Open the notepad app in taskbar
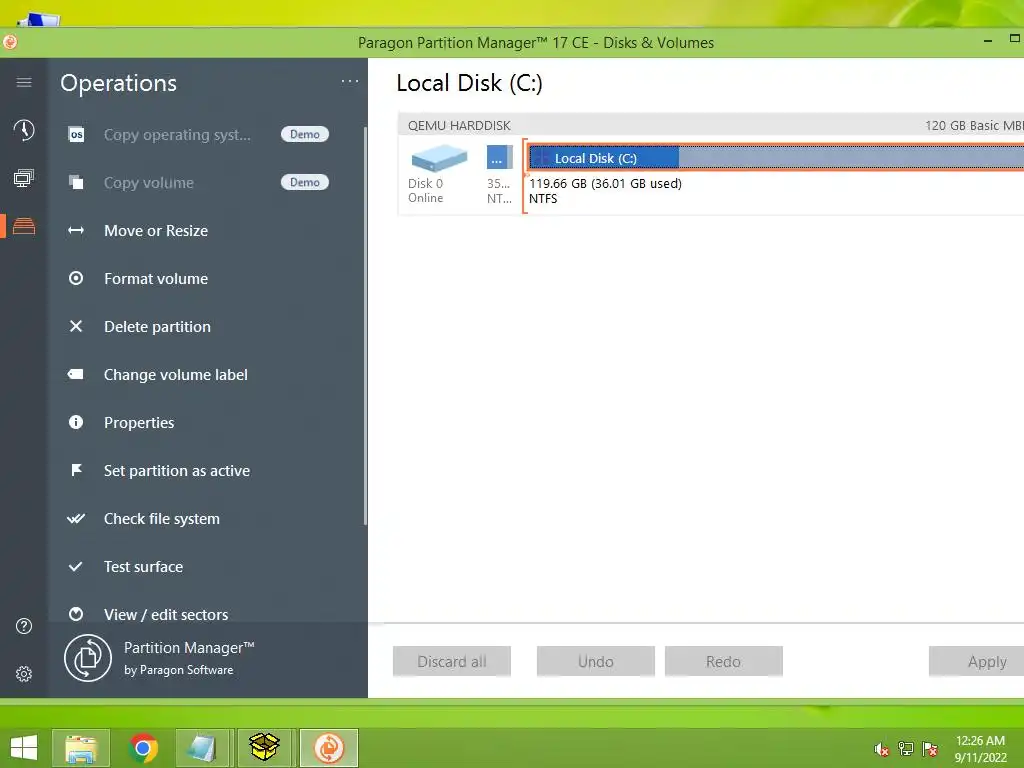 coord(202,748)
